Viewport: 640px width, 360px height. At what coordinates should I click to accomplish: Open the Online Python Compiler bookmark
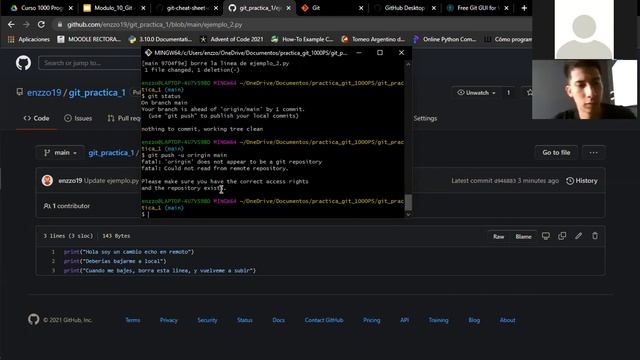click(x=444, y=39)
